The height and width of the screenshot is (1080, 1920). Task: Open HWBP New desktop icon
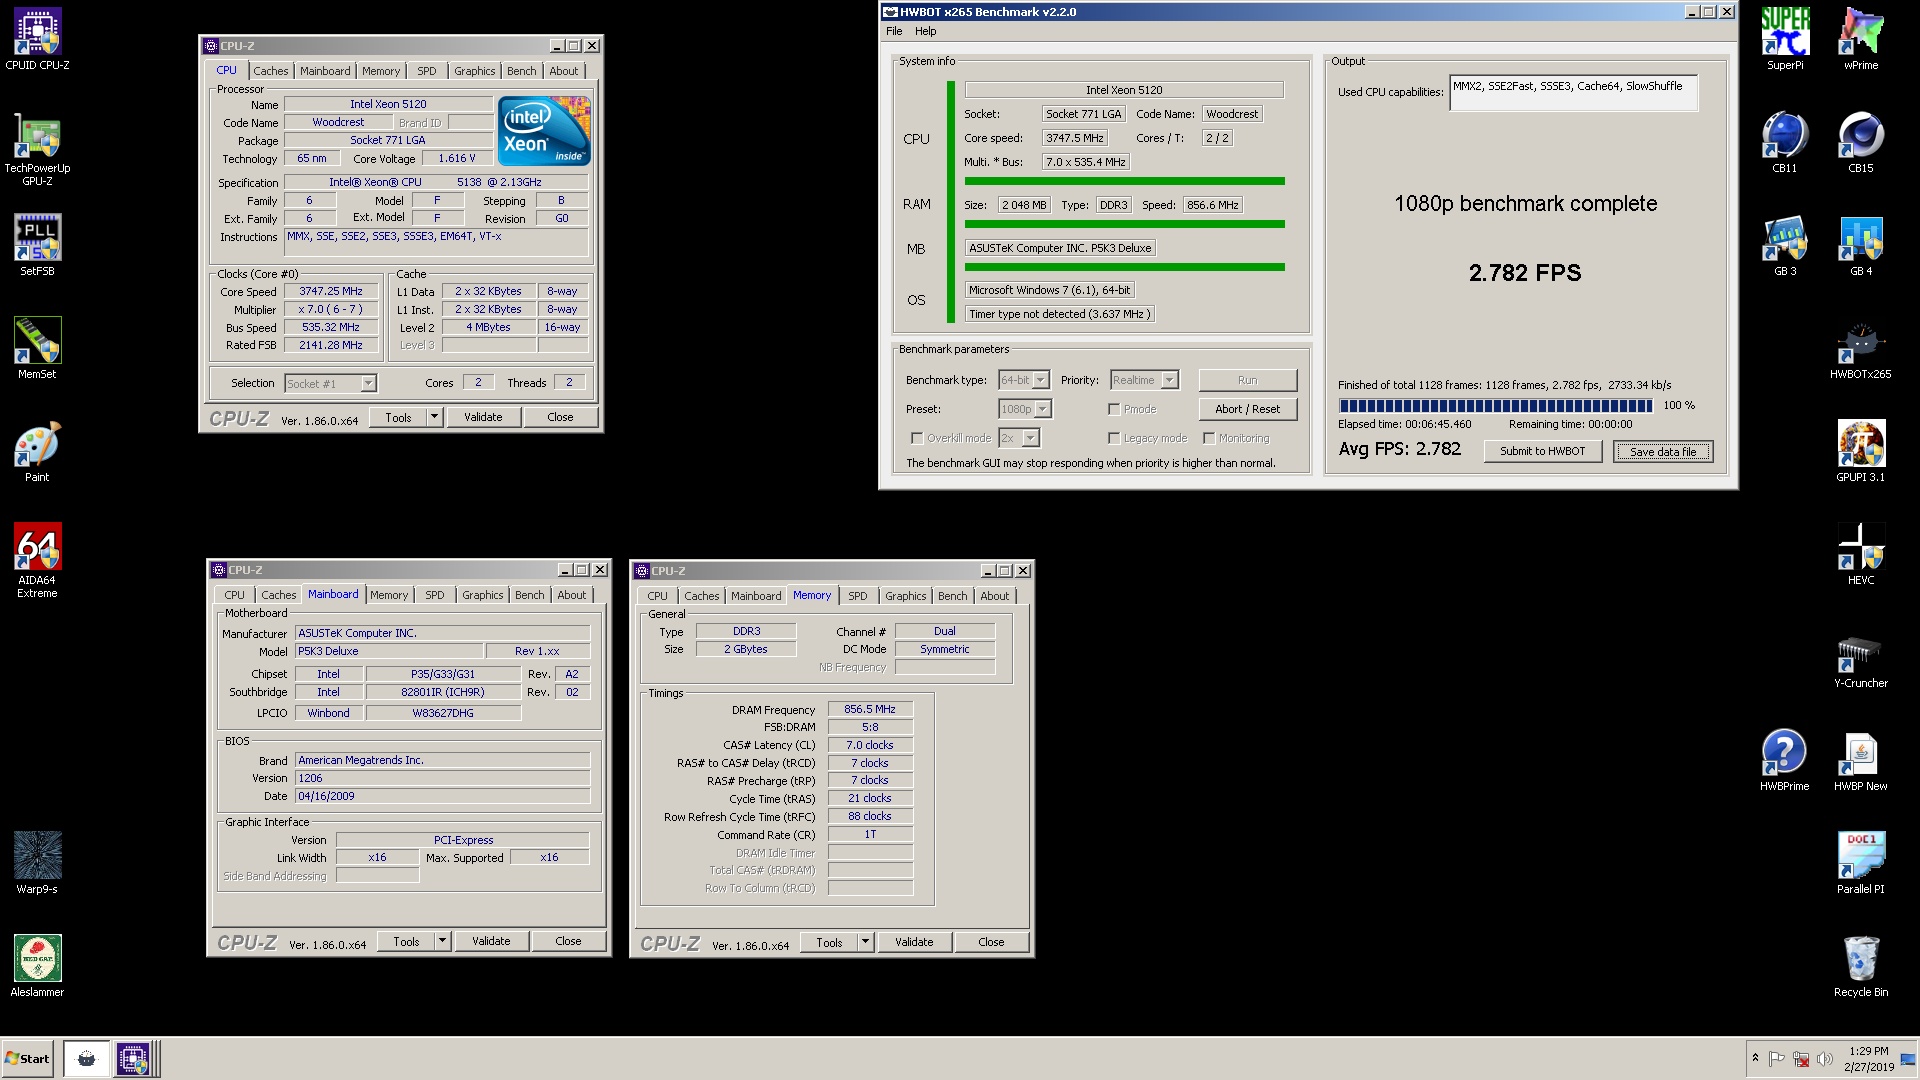tap(1861, 761)
